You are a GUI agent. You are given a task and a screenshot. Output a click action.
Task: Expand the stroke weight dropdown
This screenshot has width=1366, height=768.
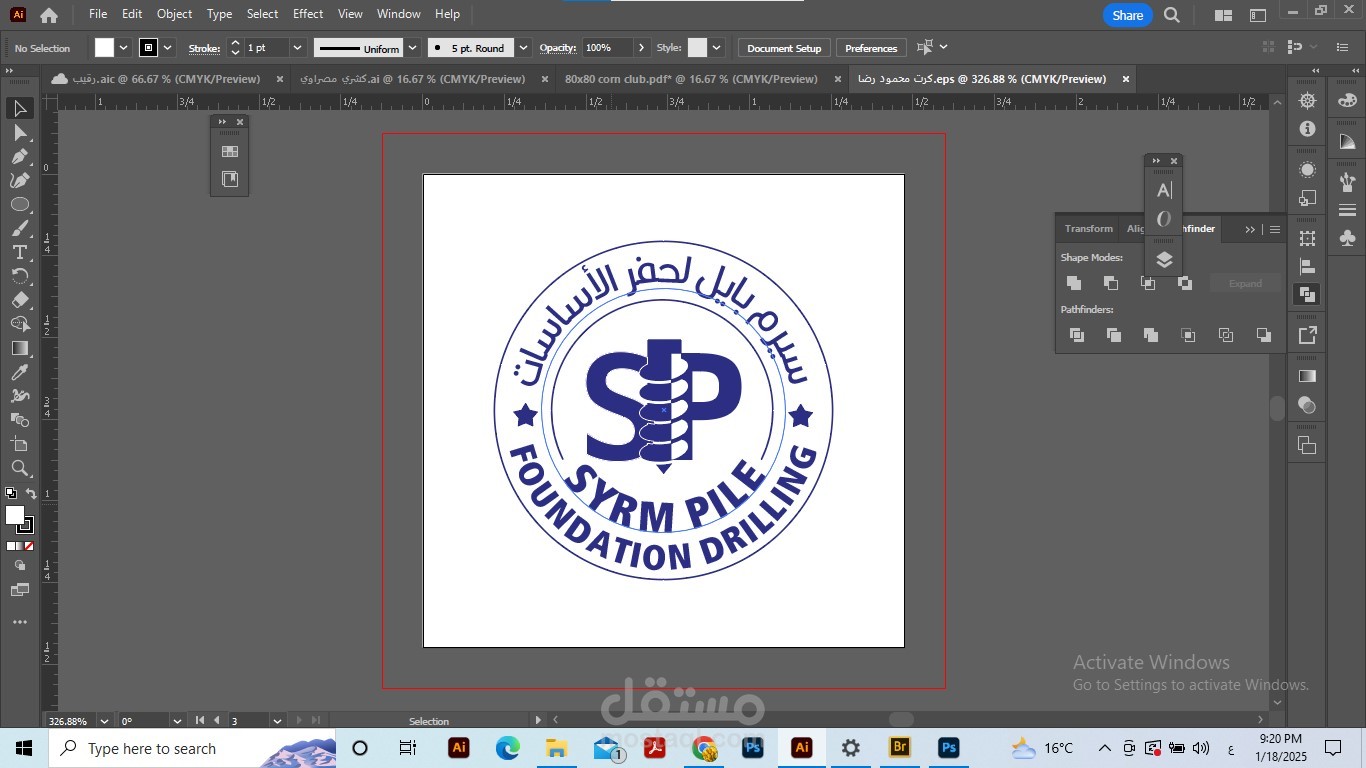(297, 48)
